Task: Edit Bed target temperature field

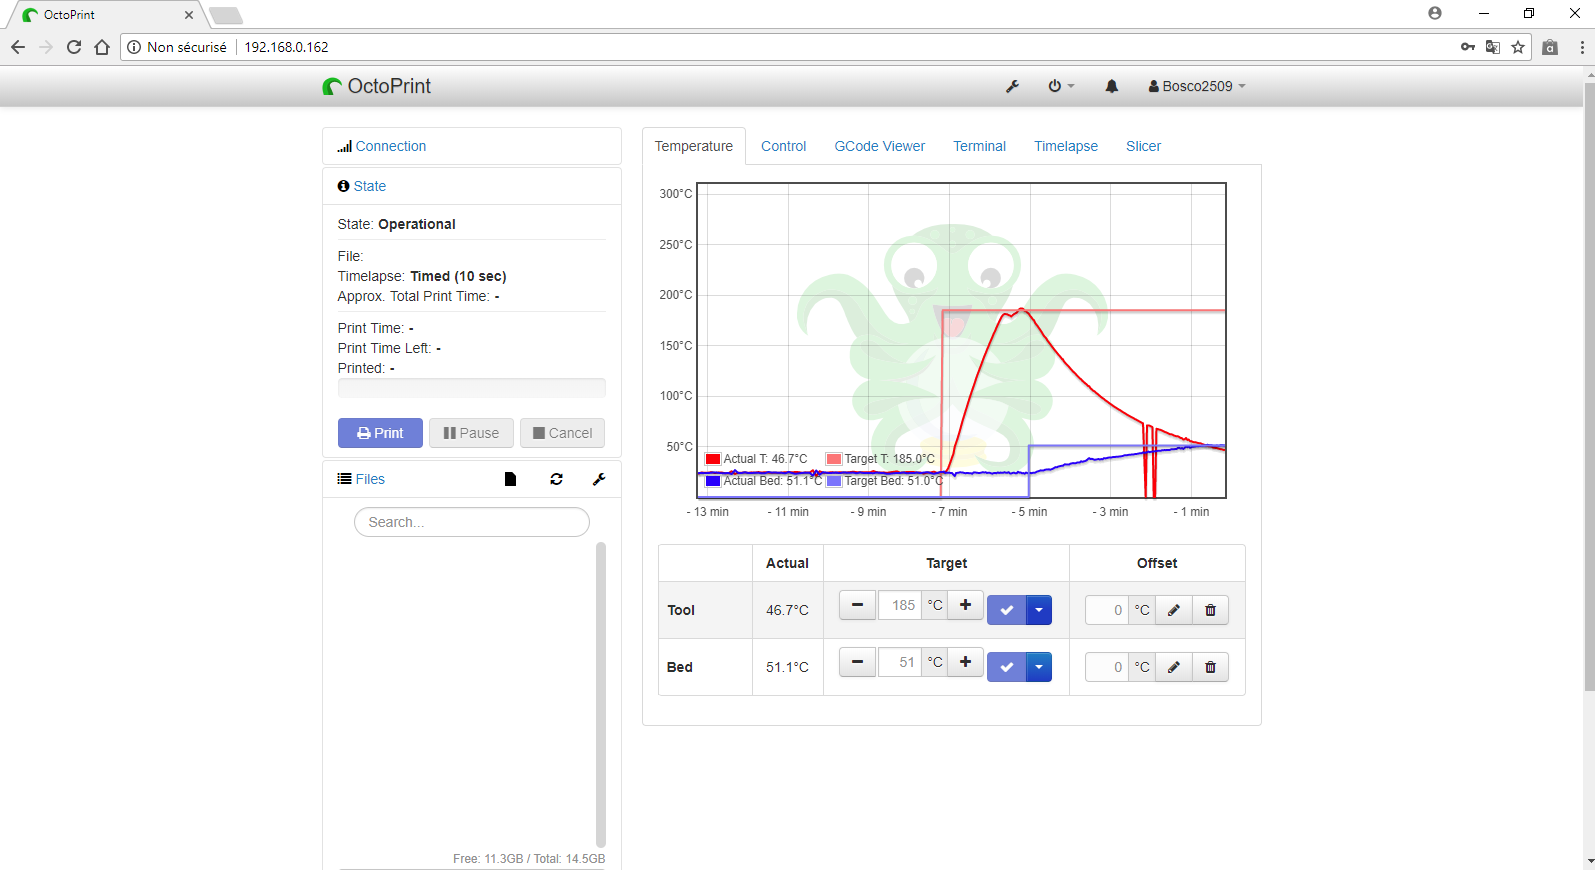Action: coord(900,662)
